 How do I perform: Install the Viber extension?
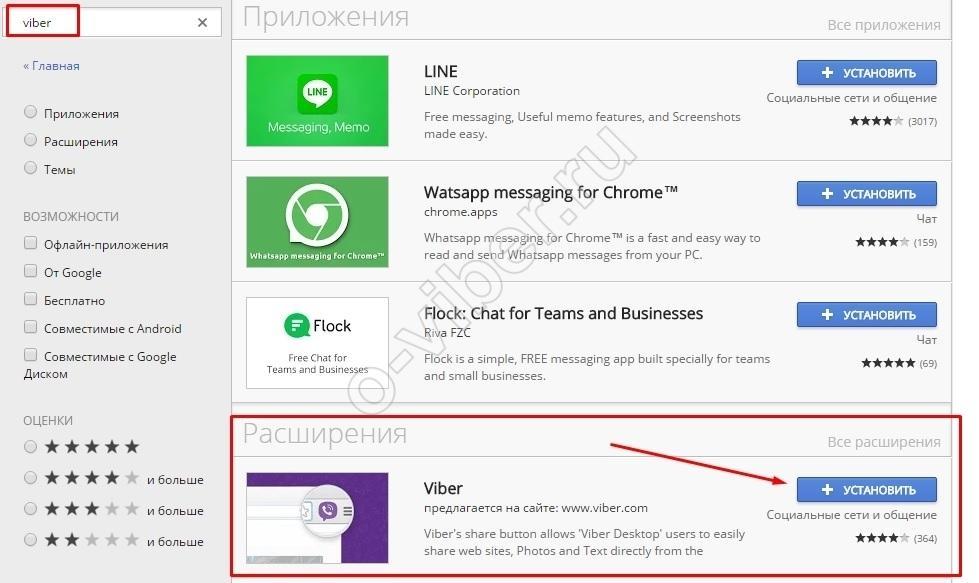point(866,489)
